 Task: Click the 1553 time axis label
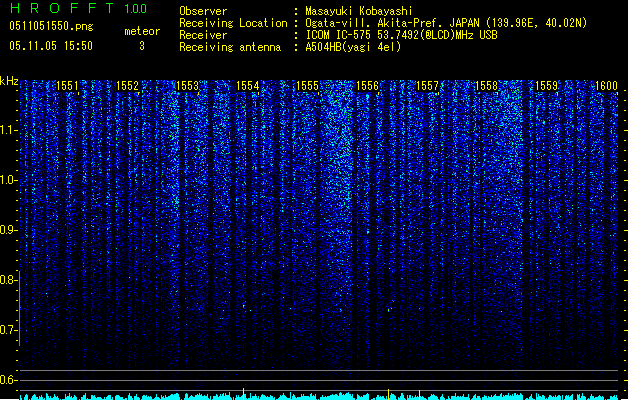click(x=187, y=86)
